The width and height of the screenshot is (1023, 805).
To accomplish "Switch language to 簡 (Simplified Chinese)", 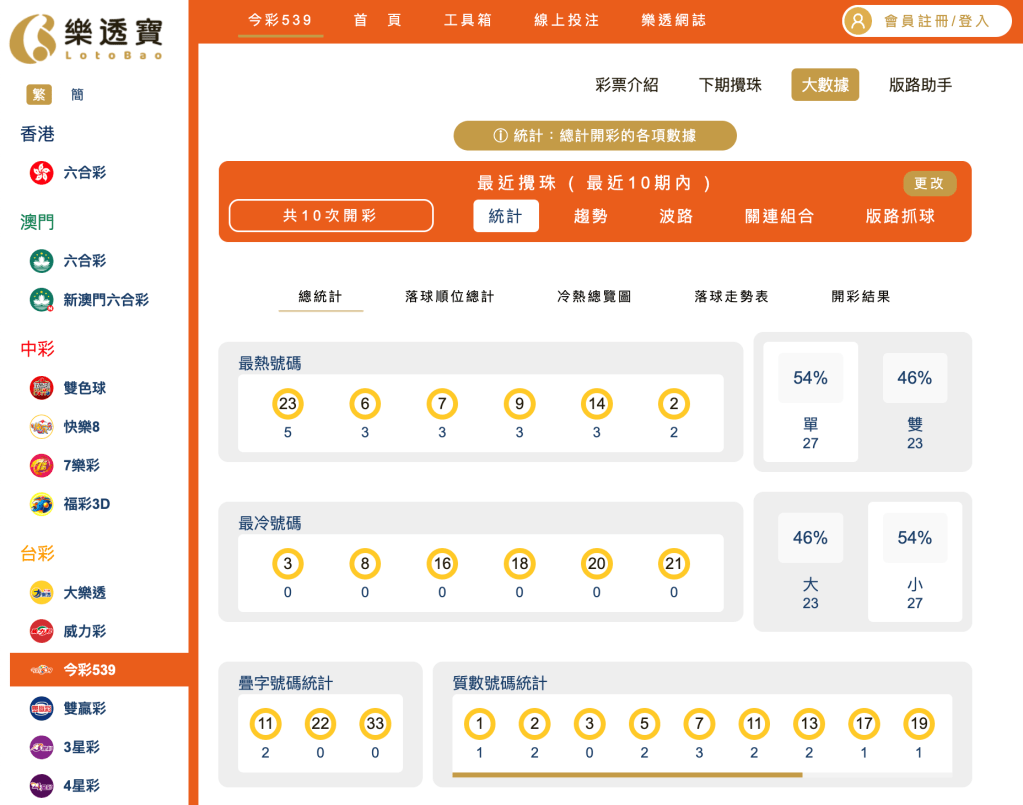I will (77, 94).
